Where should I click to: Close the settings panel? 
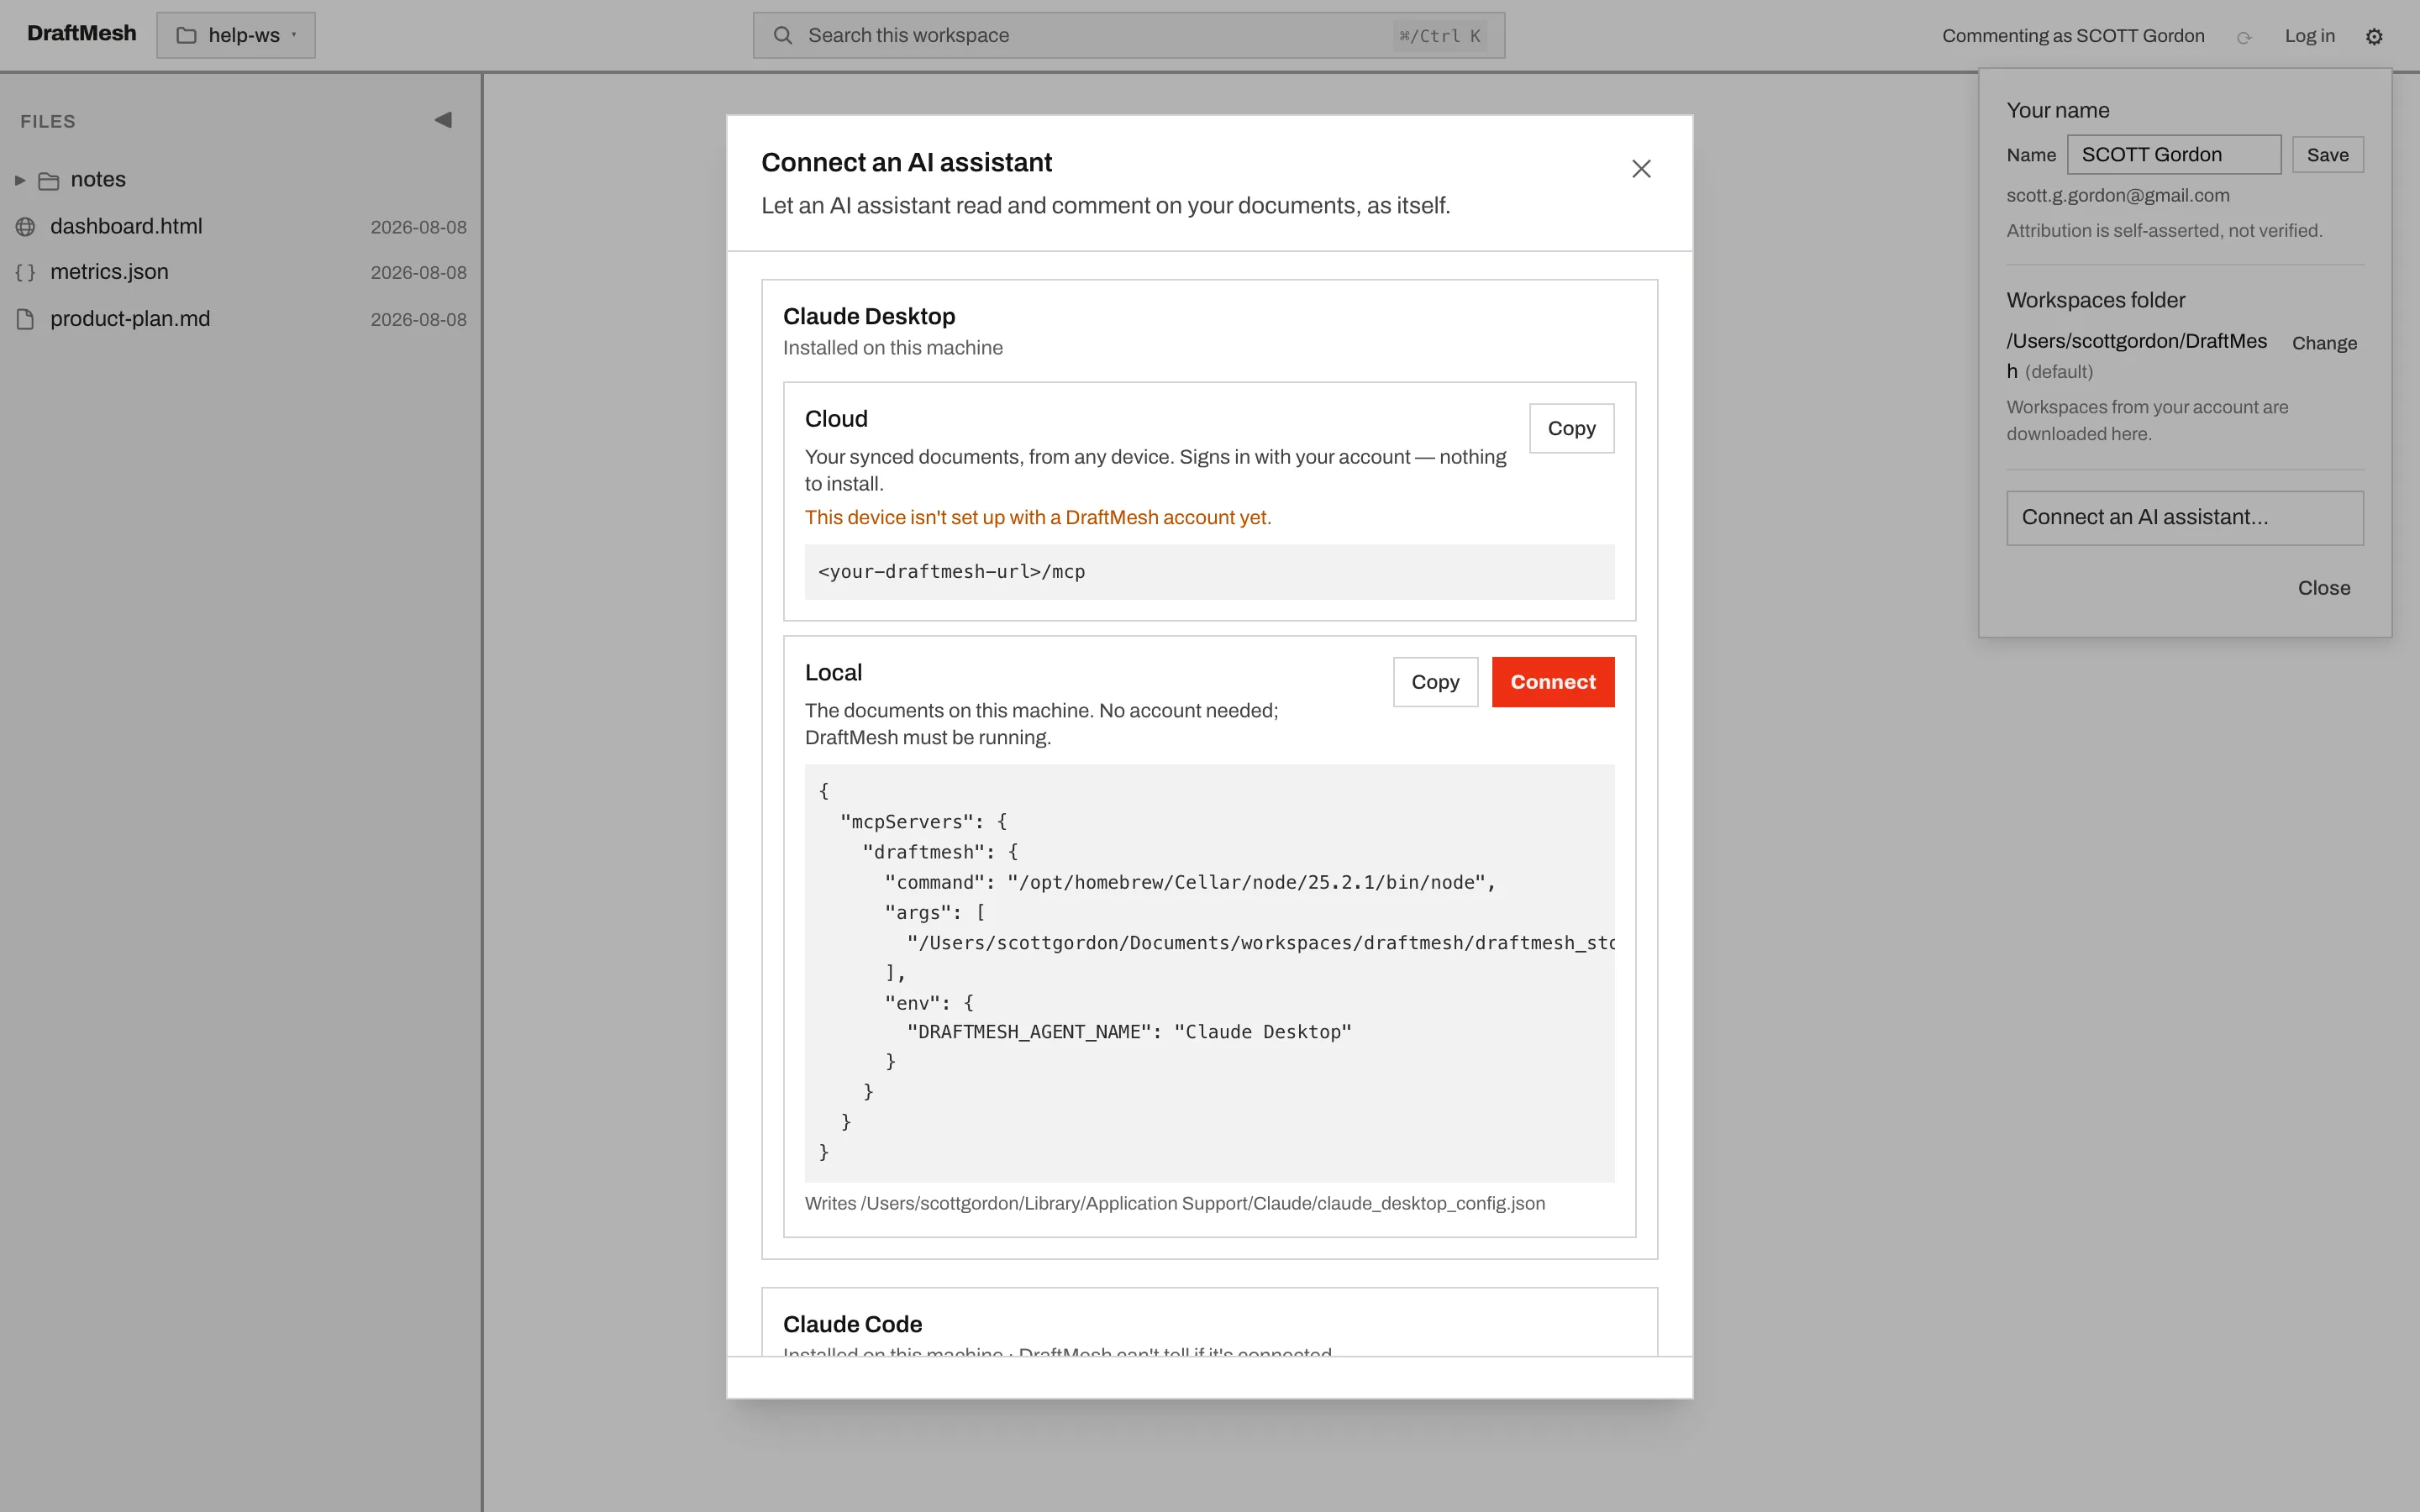click(2324, 588)
